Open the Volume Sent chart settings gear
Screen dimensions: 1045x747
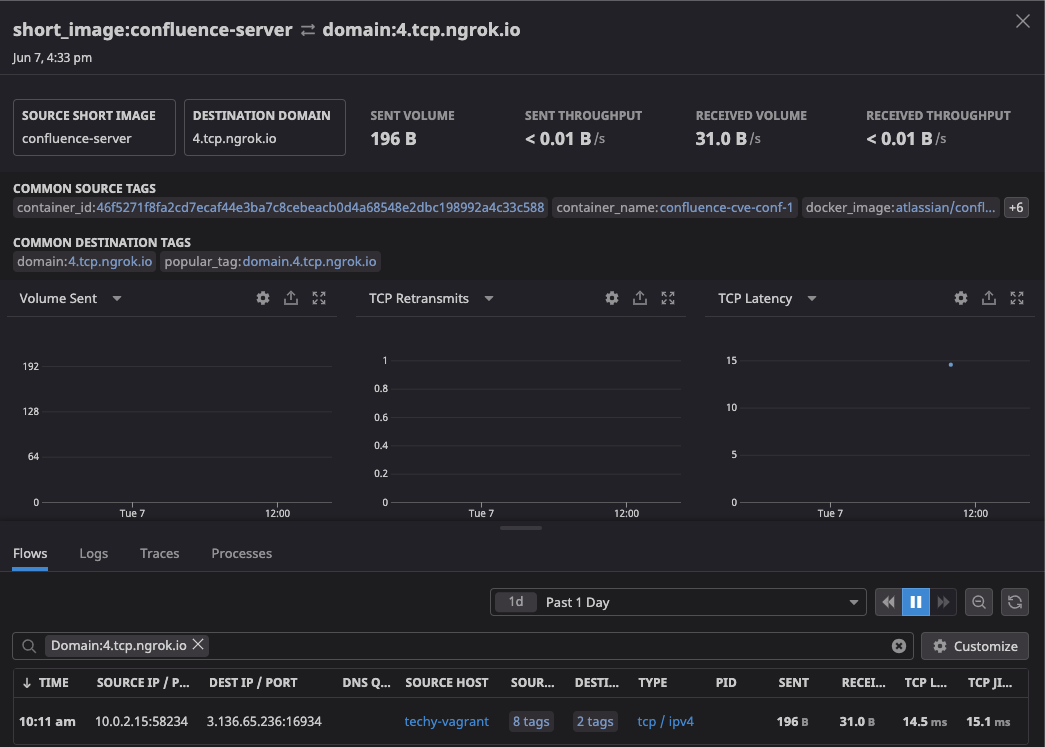[x=262, y=298]
